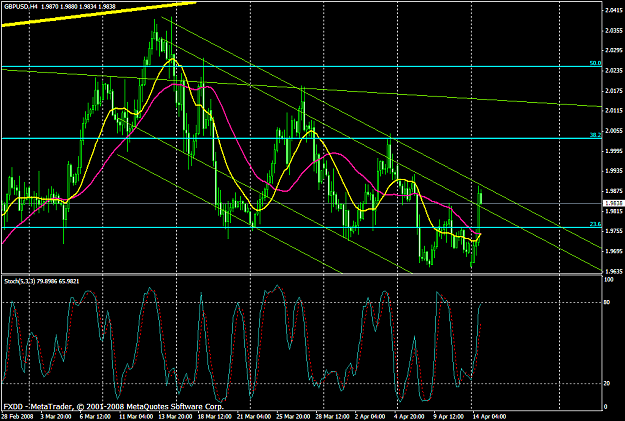Click the 9 Apr 12:00 time label
The height and width of the screenshot is (421, 625).
[450, 416]
